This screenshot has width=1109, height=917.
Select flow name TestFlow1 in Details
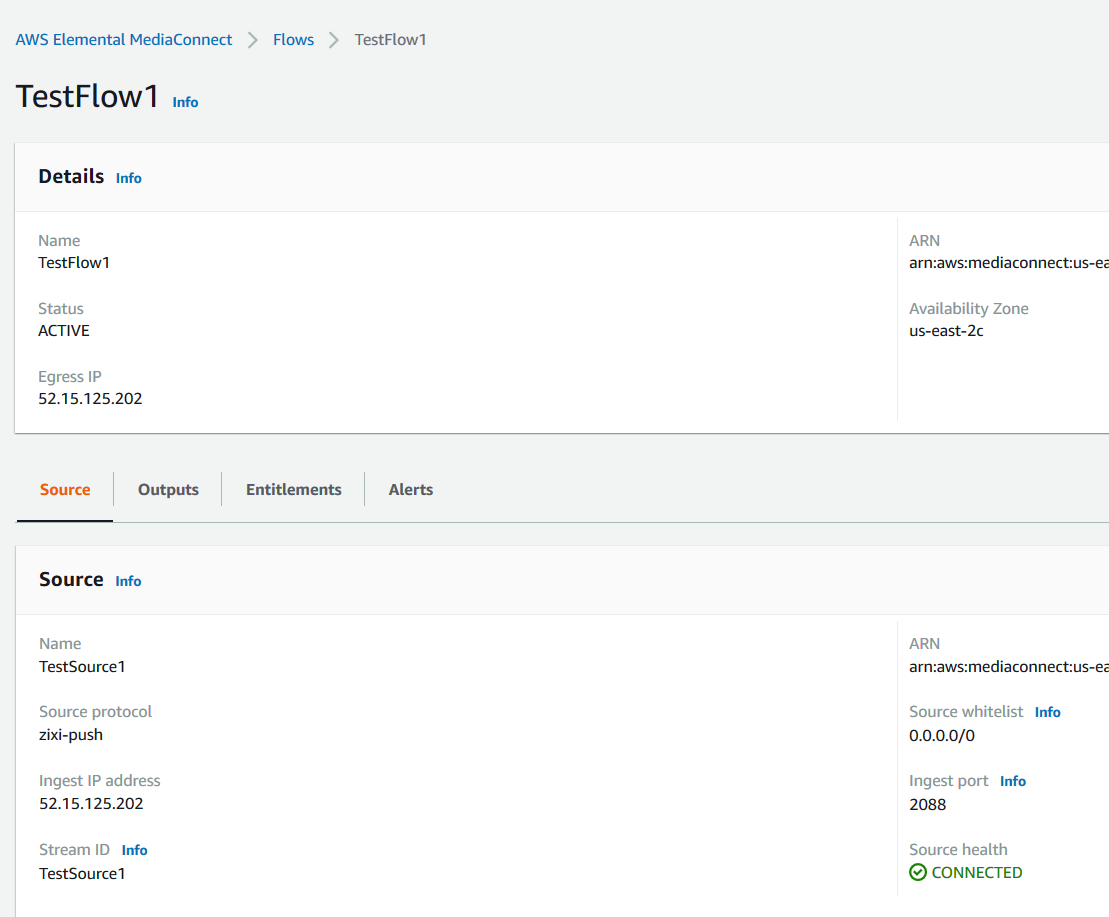tap(74, 263)
